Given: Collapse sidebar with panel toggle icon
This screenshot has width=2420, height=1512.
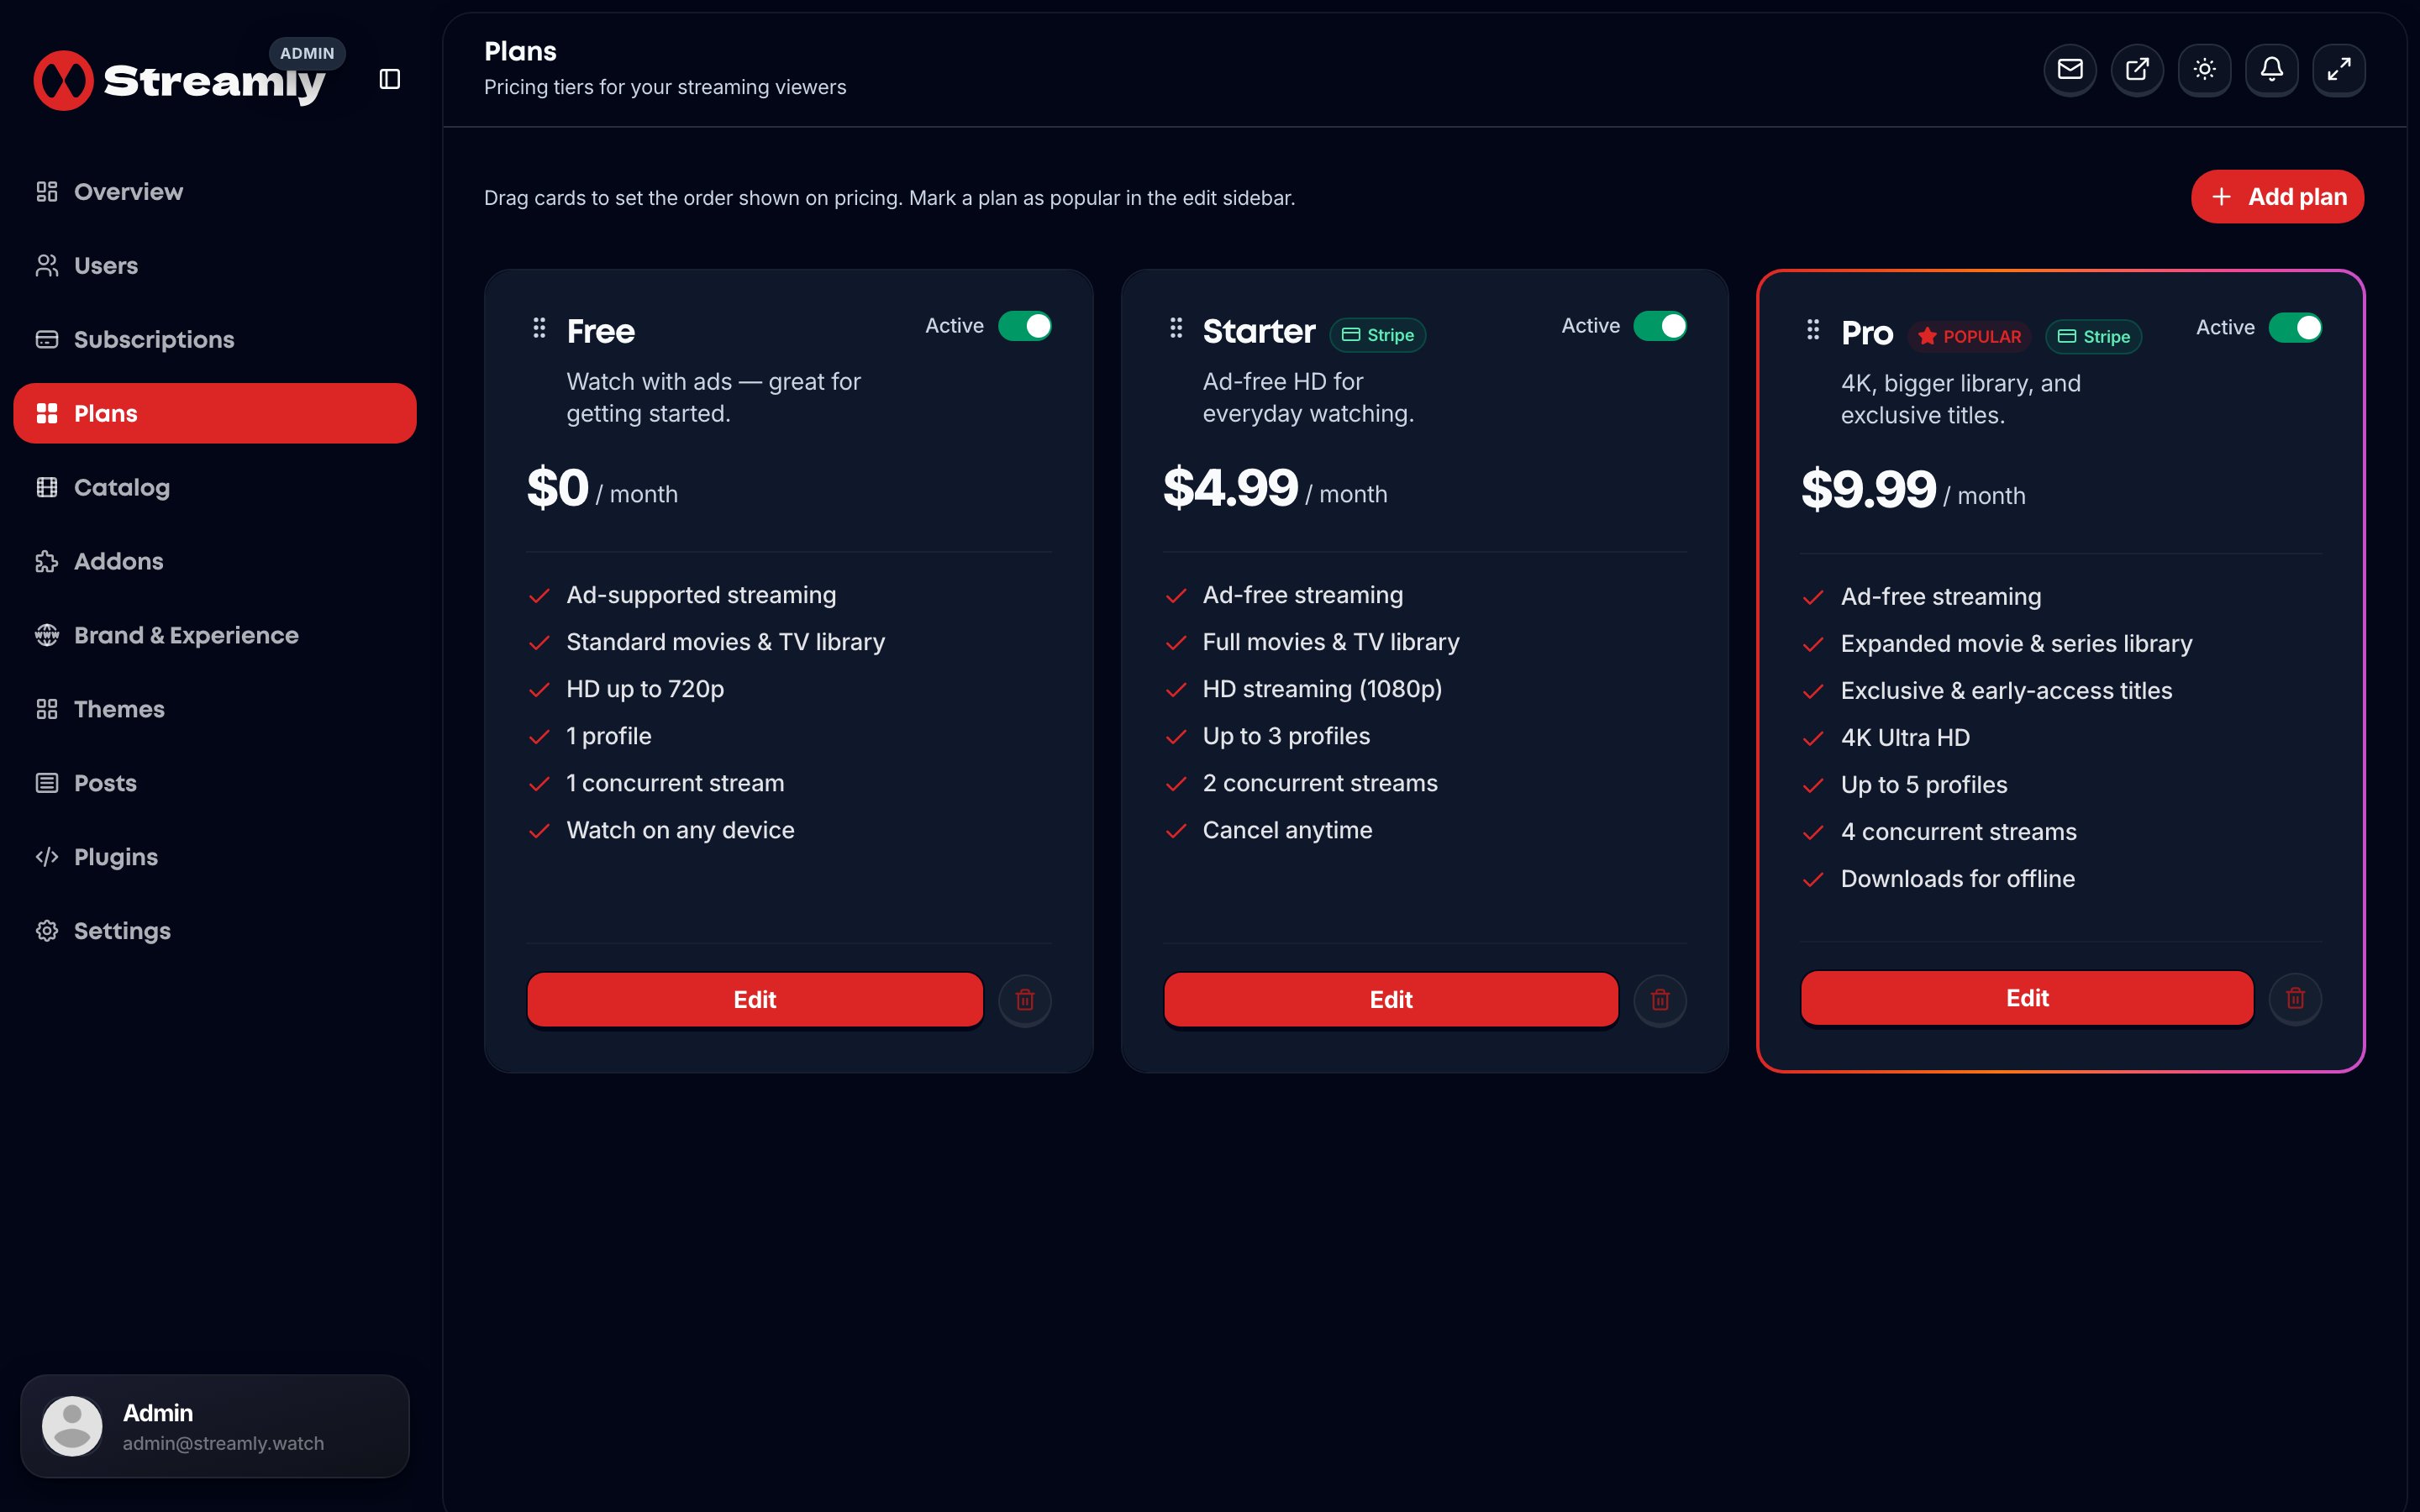Looking at the screenshot, I should click(x=390, y=79).
